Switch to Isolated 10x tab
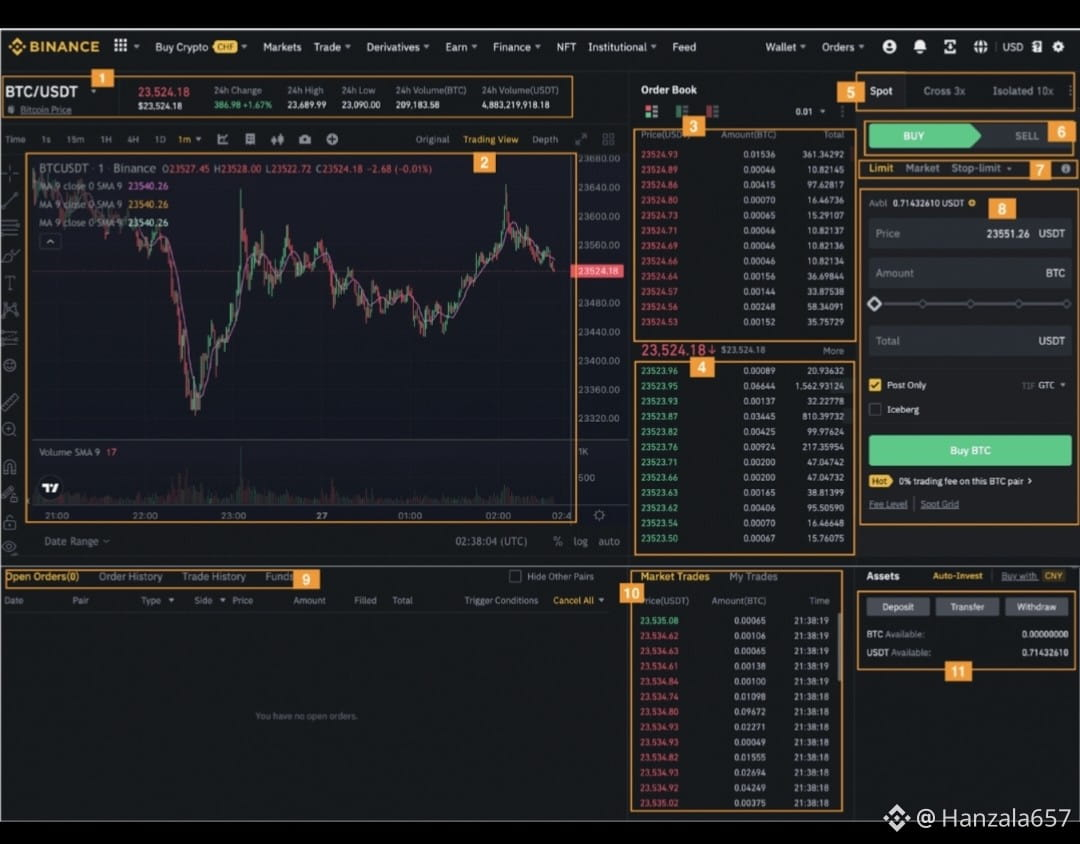Screen dimensions: 1080x844 click(x=1022, y=91)
